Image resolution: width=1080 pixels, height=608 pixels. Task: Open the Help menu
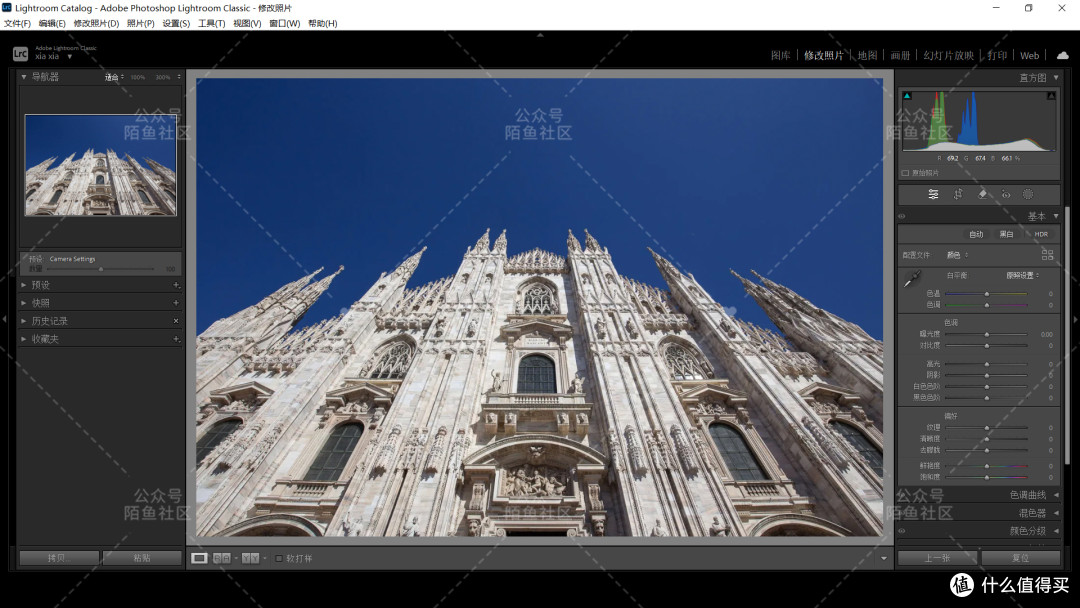coord(323,23)
